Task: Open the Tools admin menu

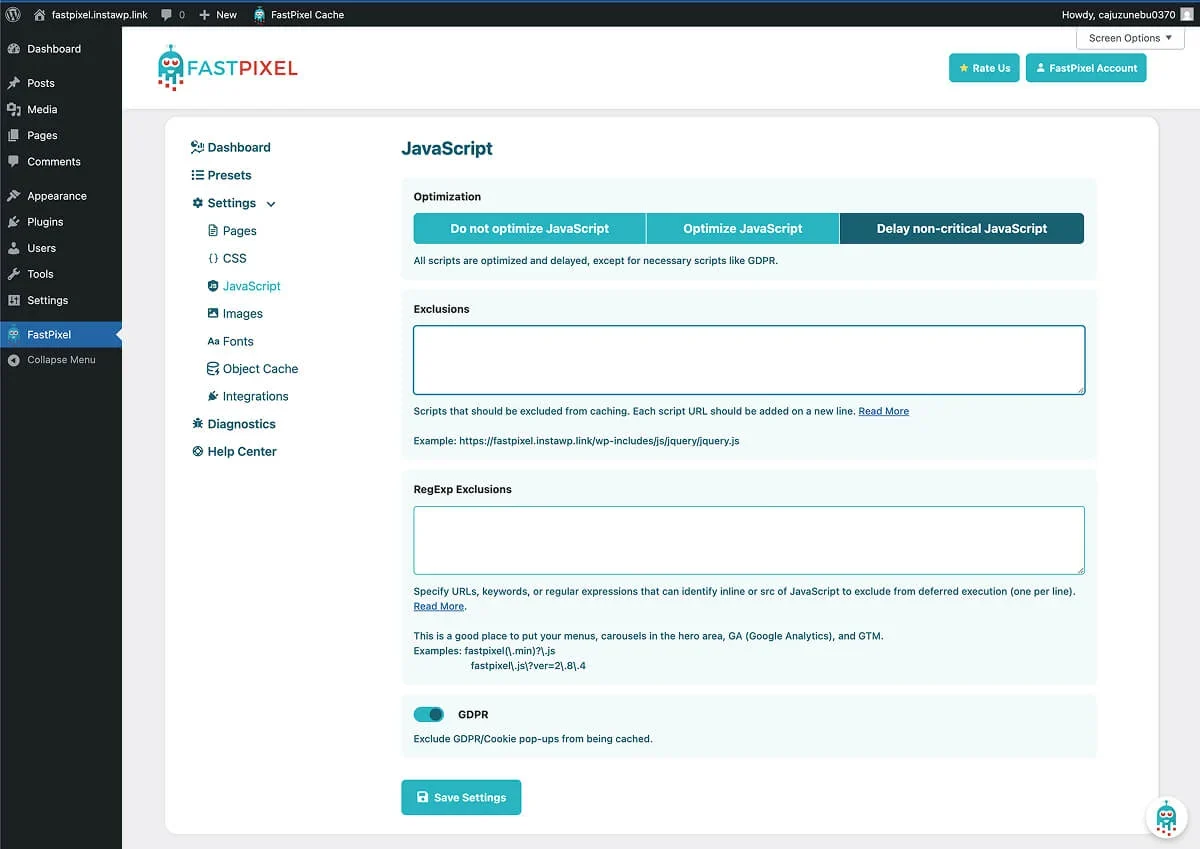Action: point(61,274)
